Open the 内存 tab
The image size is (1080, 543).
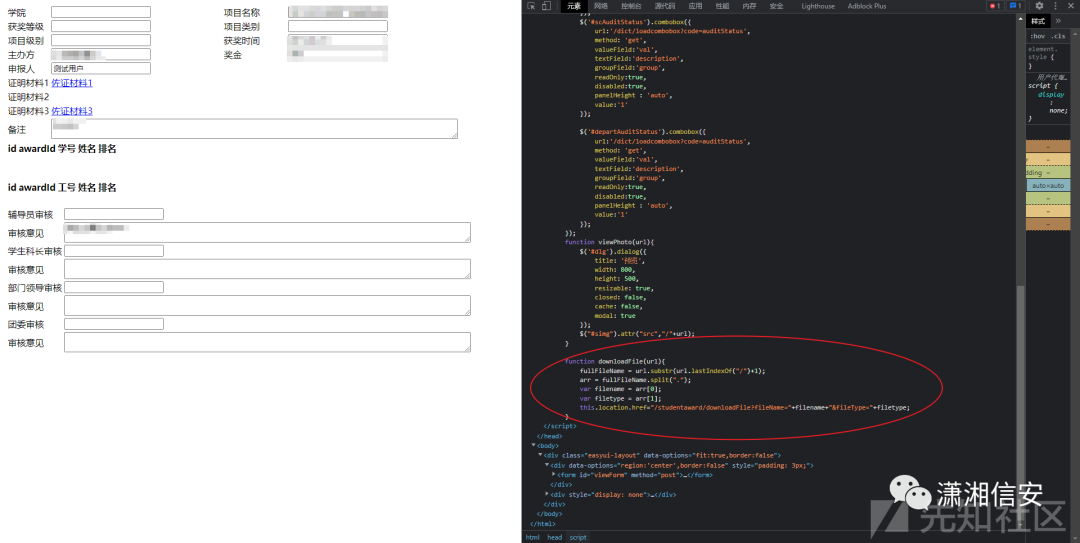[x=749, y=6]
